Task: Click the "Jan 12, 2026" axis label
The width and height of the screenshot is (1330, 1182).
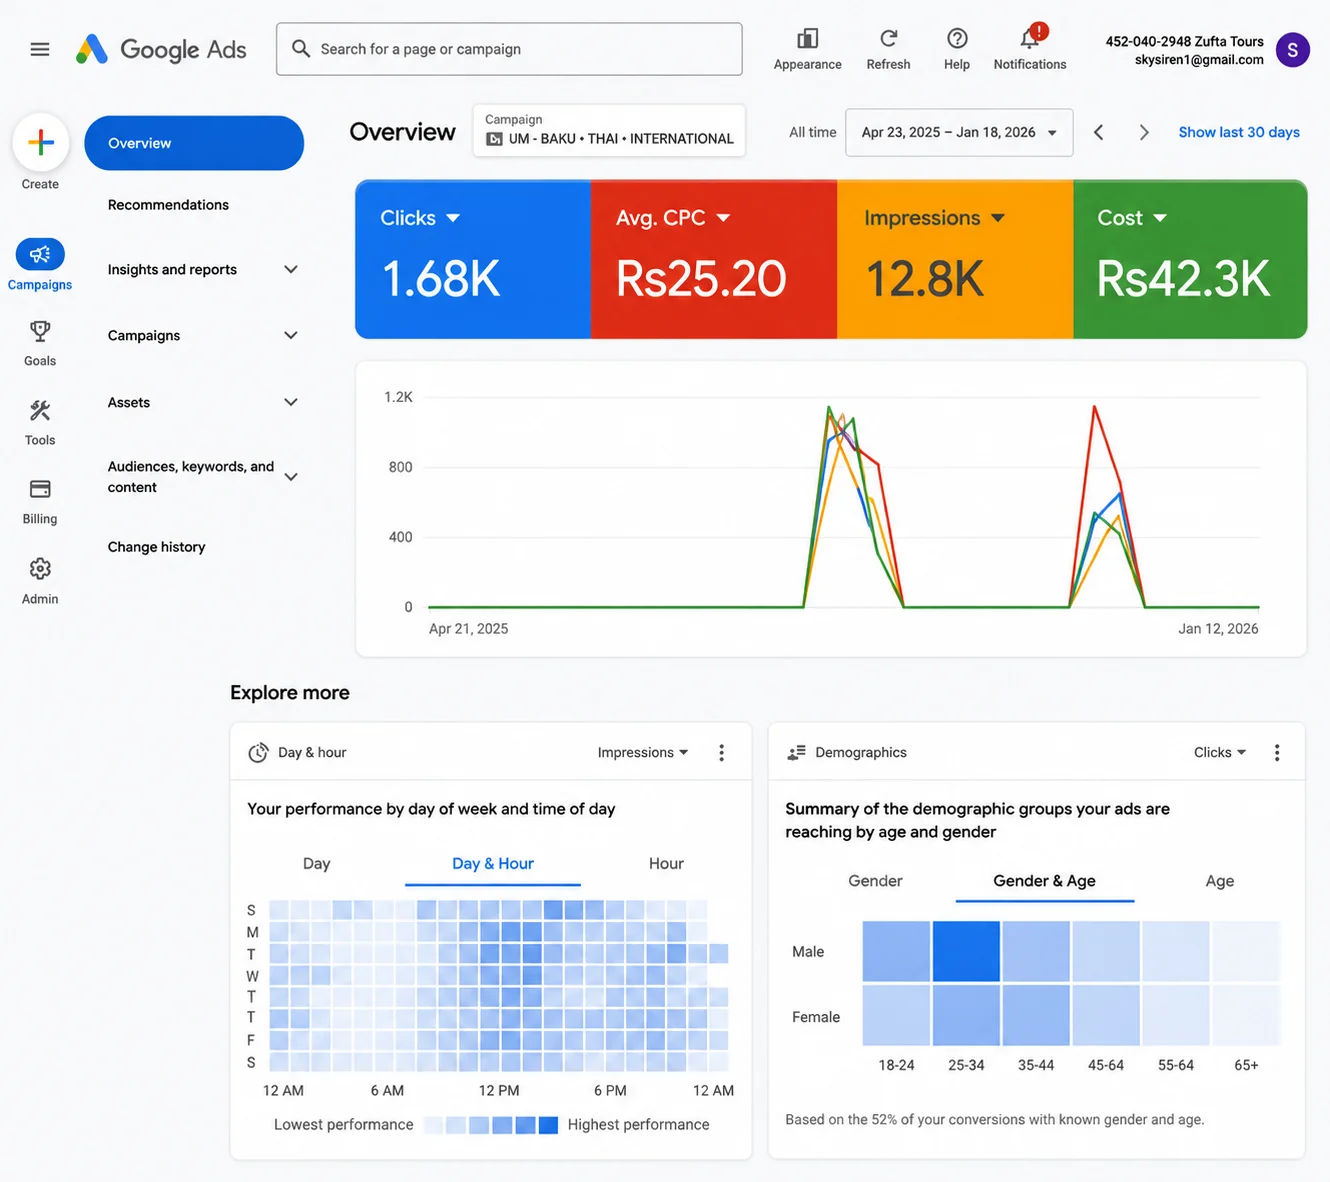Action: coord(1218,629)
